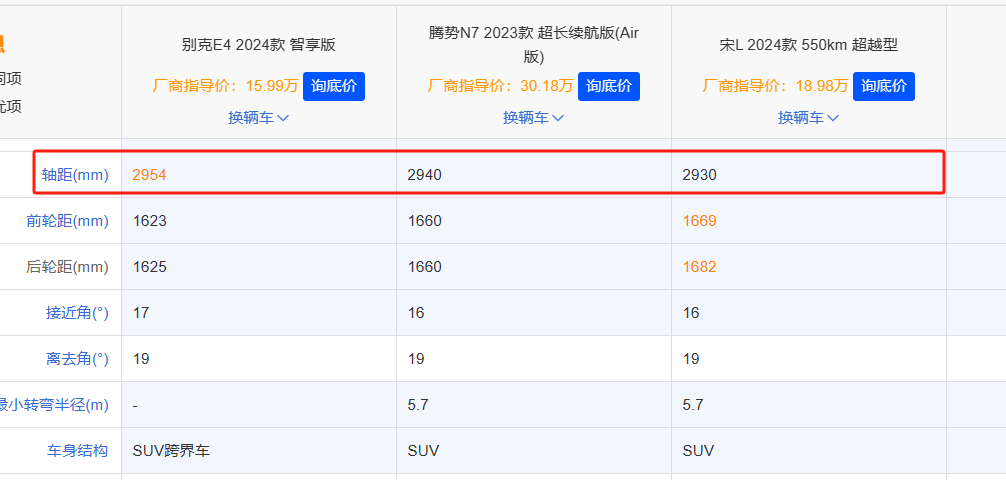The width and height of the screenshot is (1006, 480).
Task: Click the 车身结构 row label
Action: (77, 451)
